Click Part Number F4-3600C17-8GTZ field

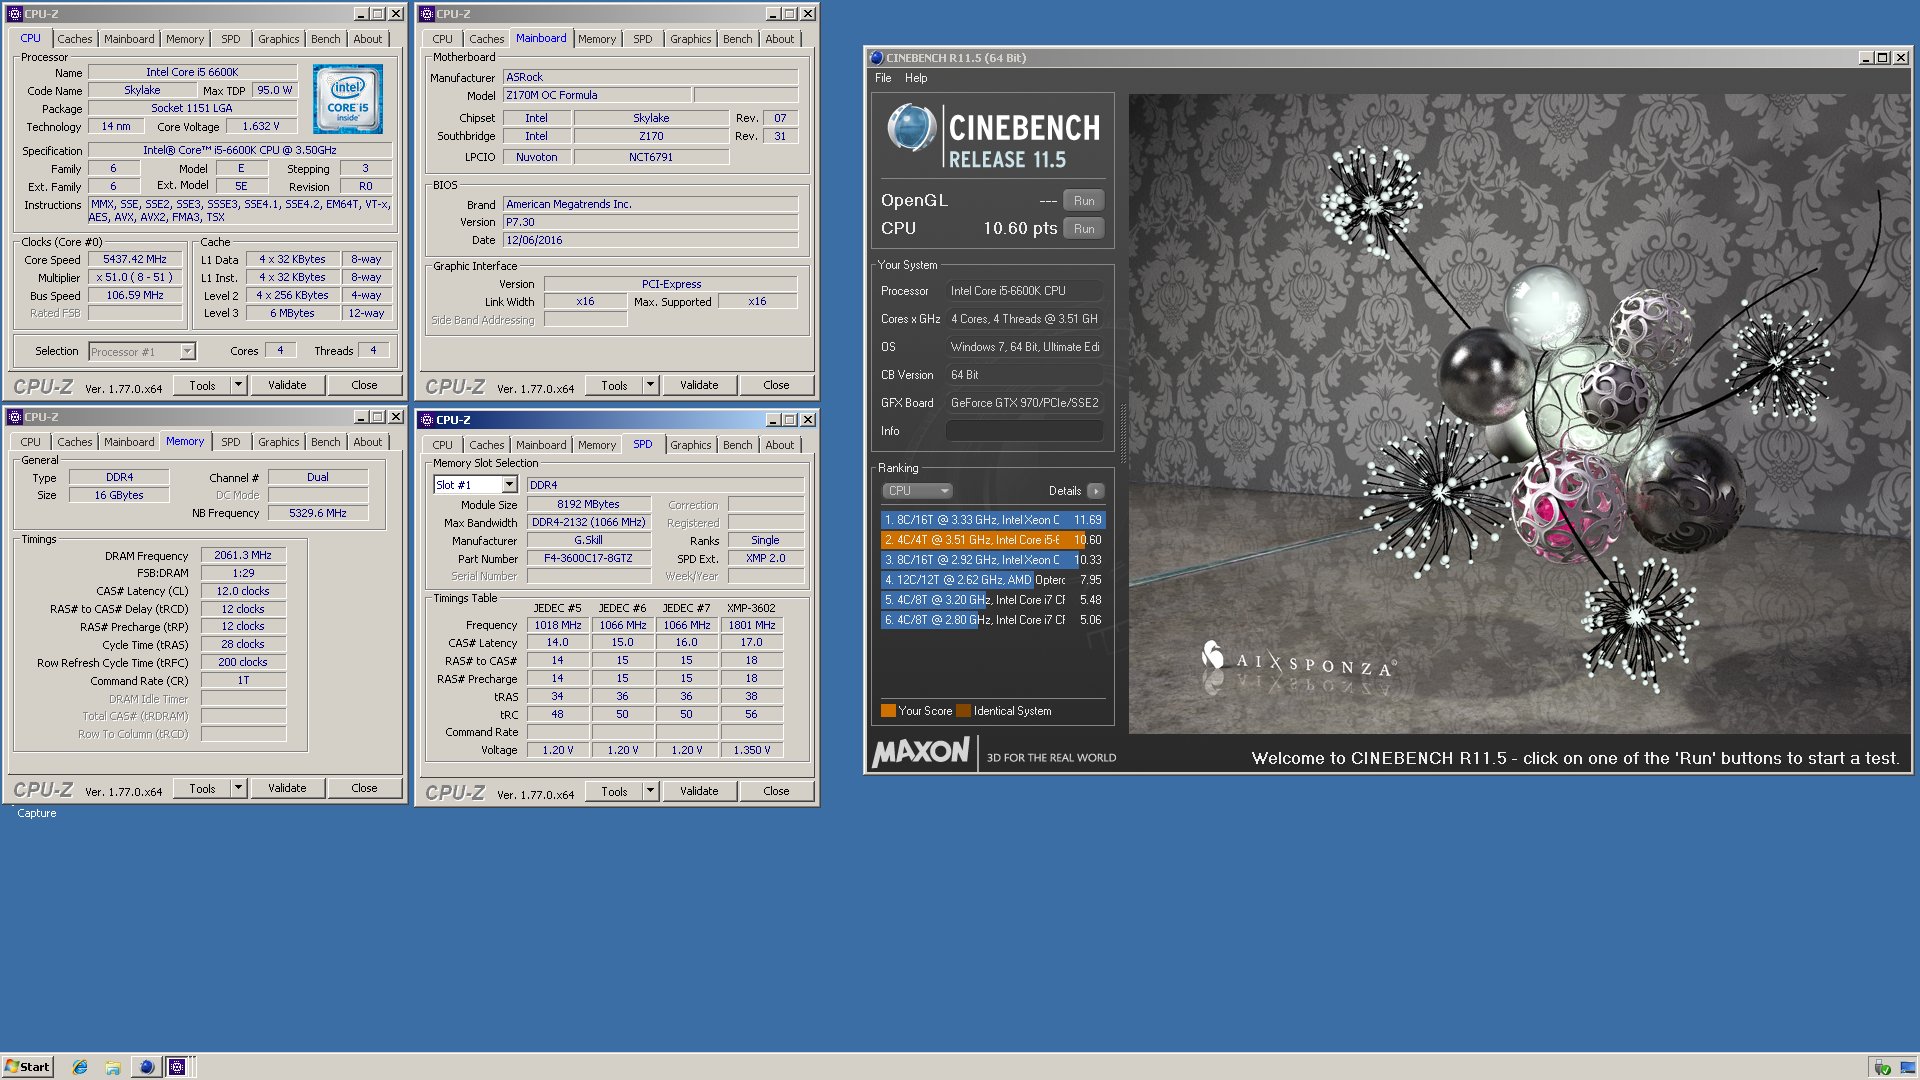(x=588, y=559)
